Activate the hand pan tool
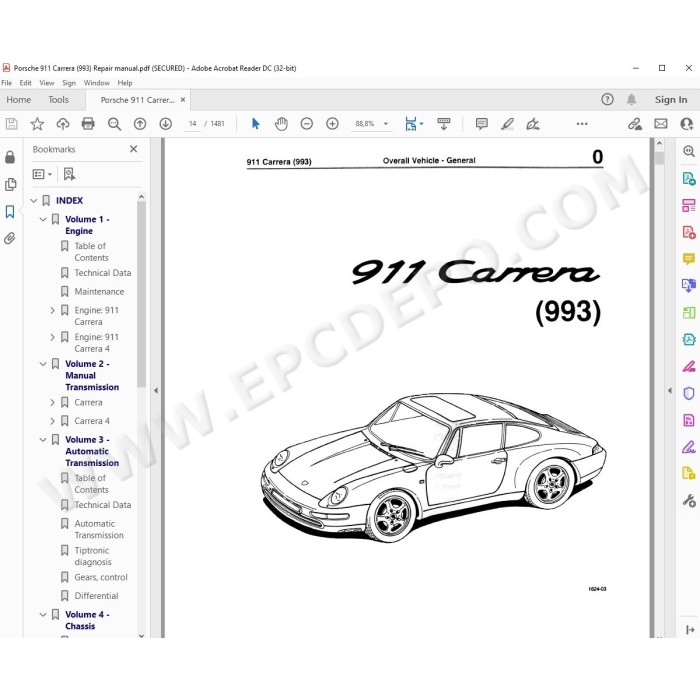The image size is (700, 700). (281, 124)
